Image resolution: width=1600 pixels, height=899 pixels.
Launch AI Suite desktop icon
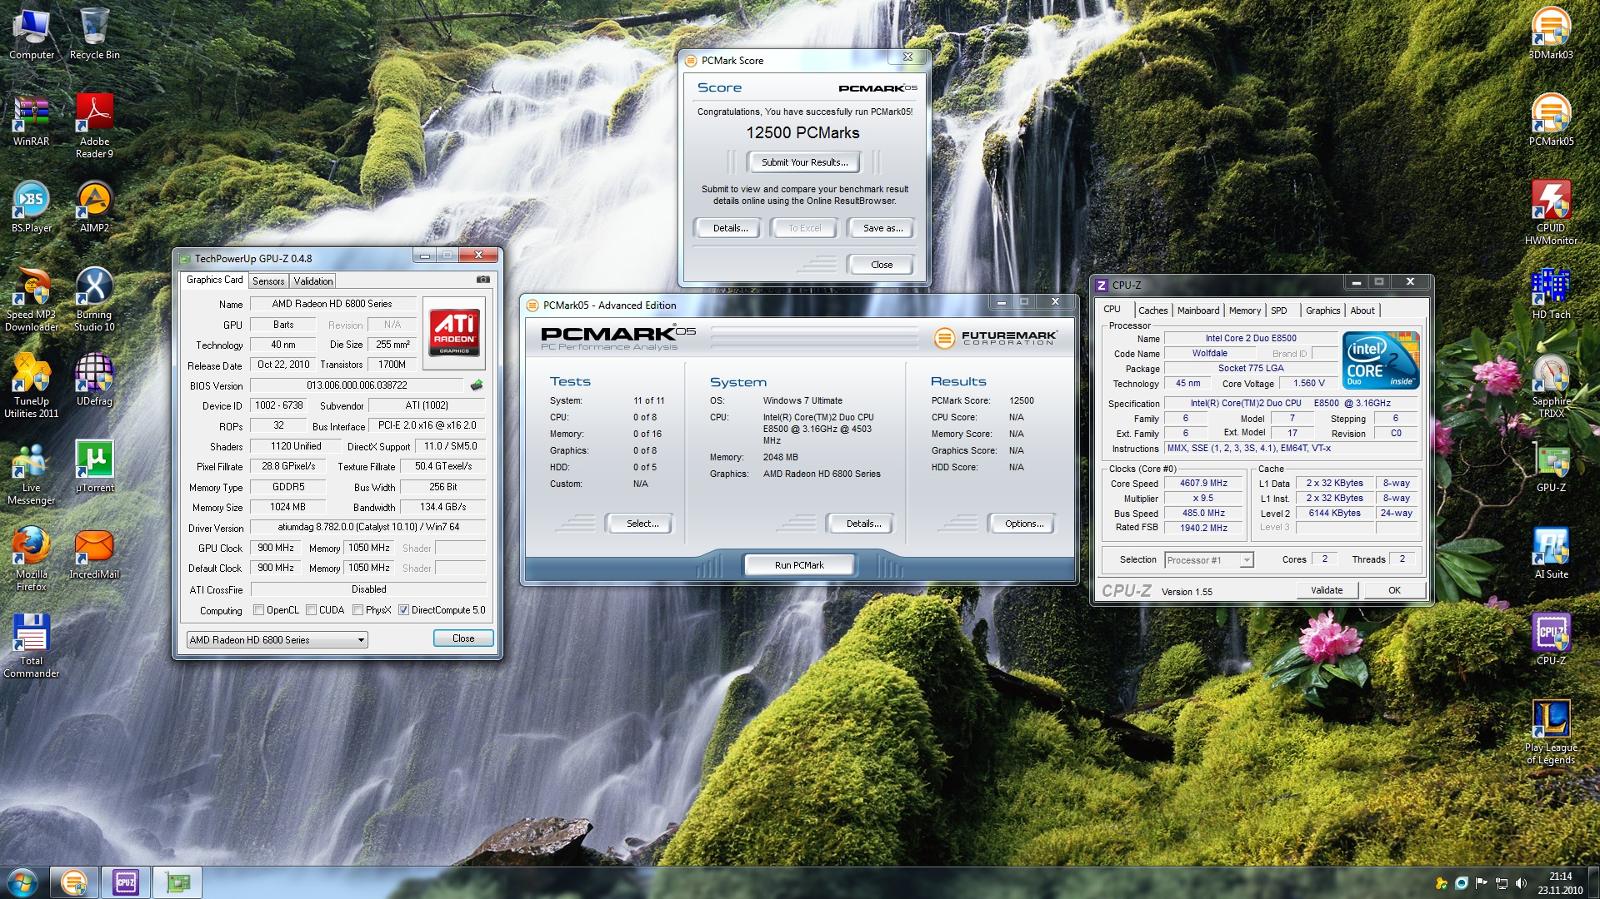(1551, 553)
